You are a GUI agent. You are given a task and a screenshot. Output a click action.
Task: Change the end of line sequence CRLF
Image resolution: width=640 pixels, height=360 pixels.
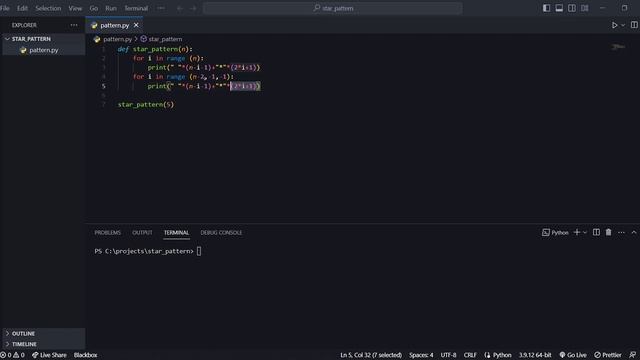coord(470,355)
